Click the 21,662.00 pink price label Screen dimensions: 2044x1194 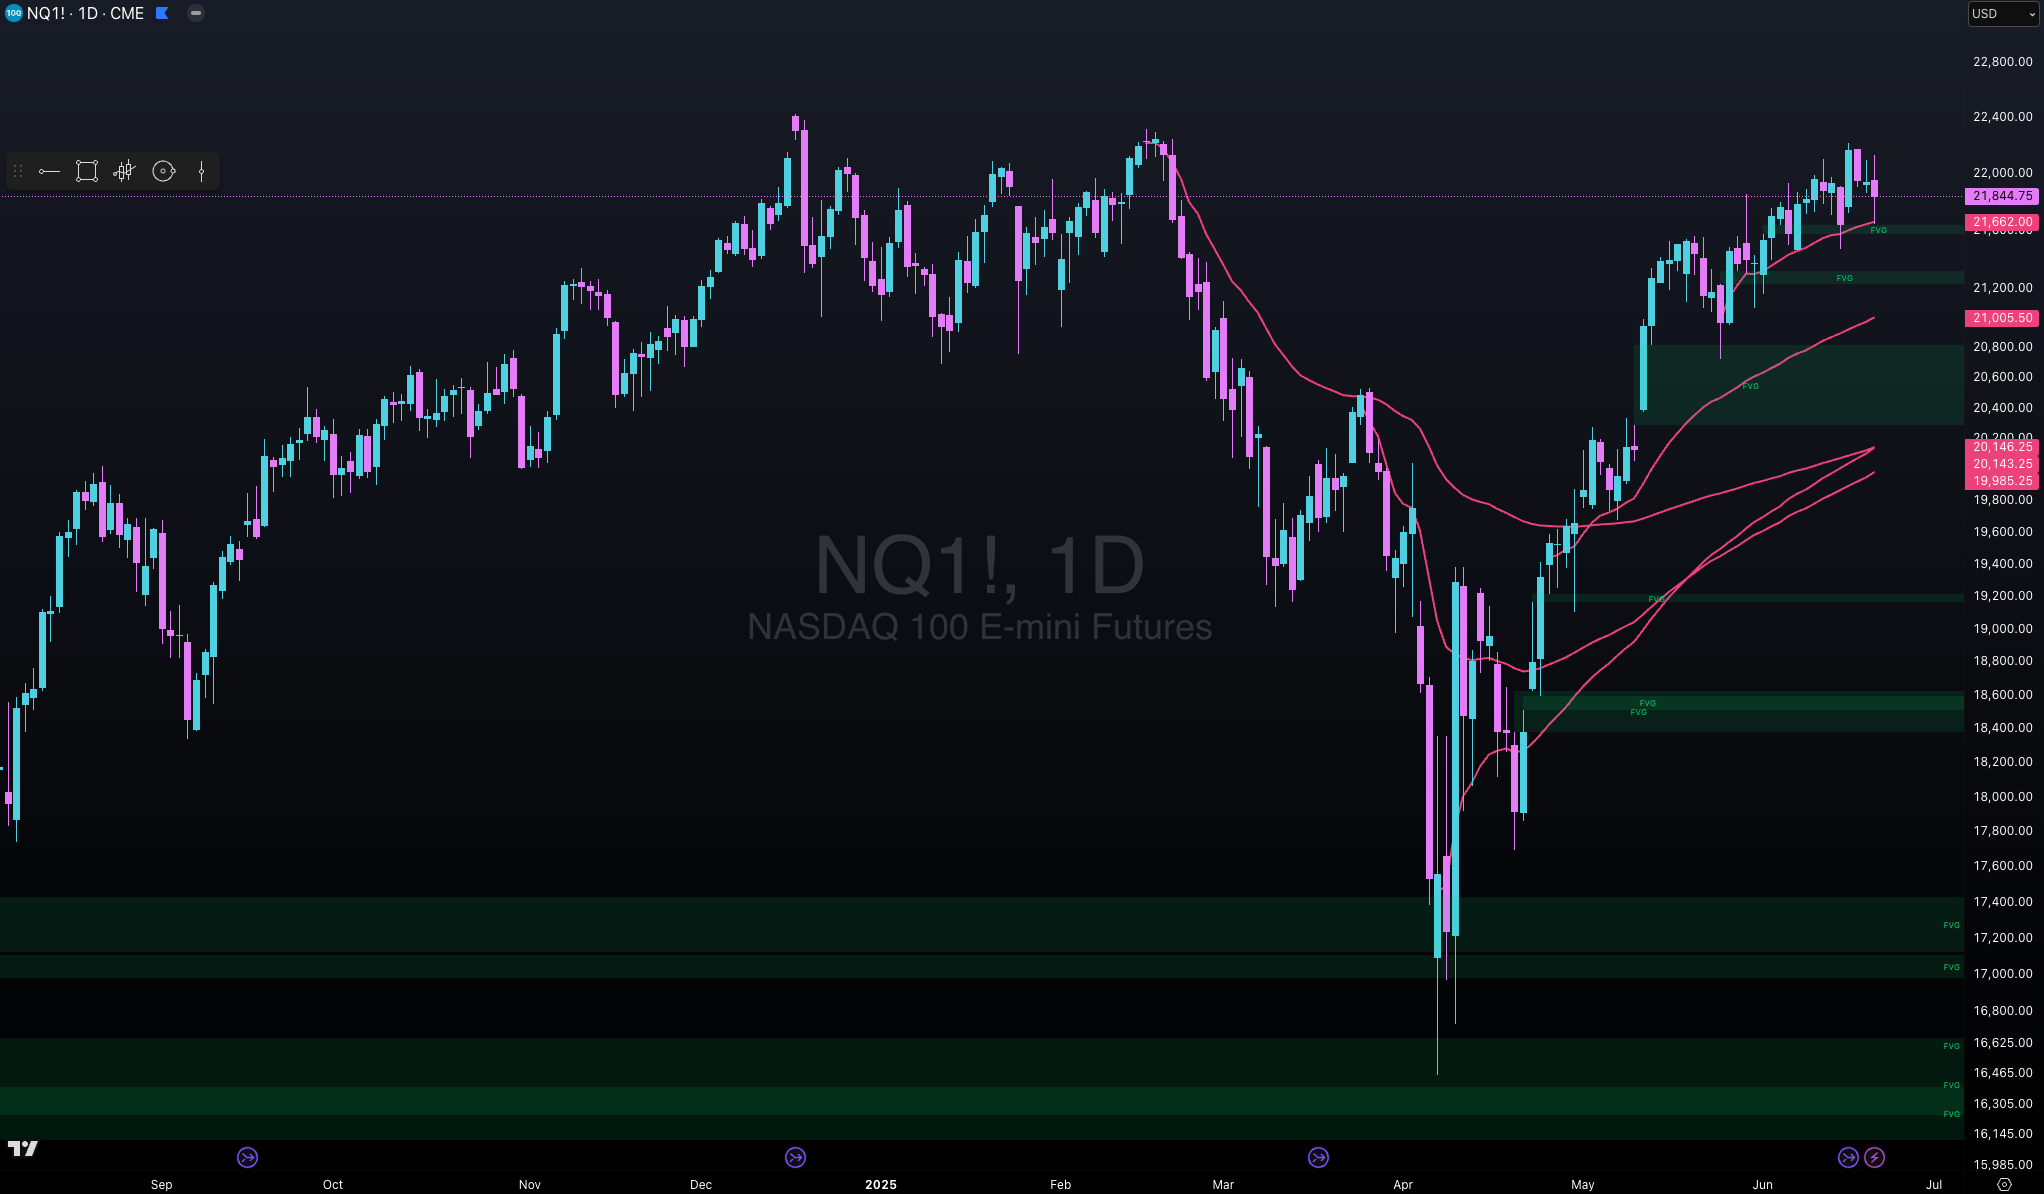[x=2001, y=222]
